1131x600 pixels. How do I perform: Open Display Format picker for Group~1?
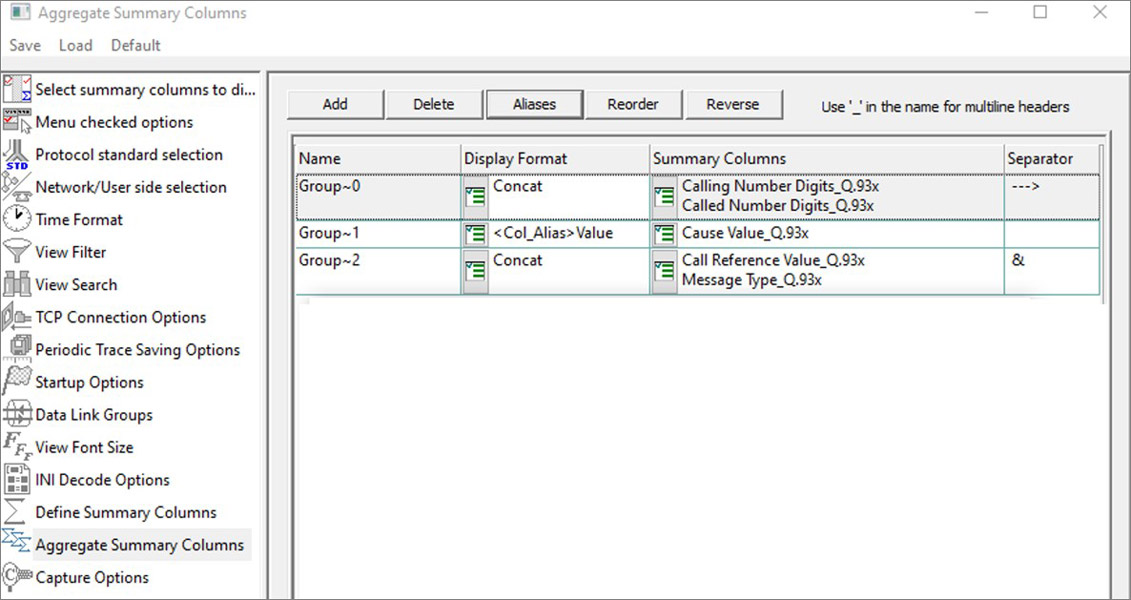[x=475, y=234]
